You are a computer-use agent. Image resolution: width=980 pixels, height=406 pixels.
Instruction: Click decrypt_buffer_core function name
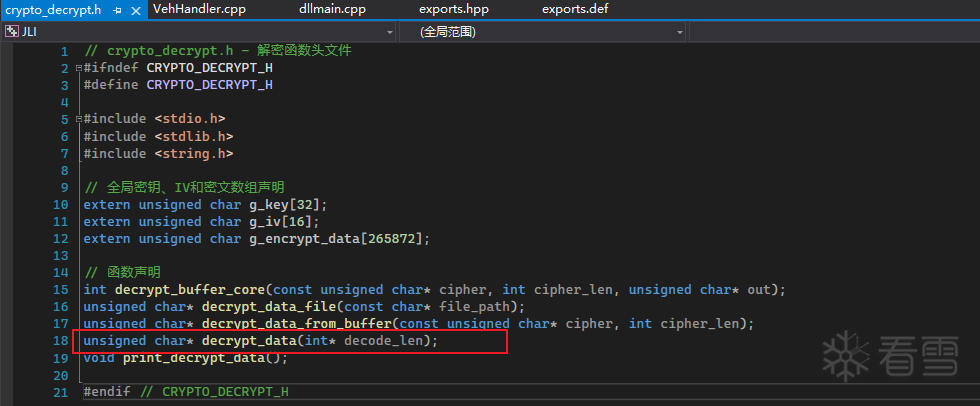pyautogui.click(x=190, y=290)
